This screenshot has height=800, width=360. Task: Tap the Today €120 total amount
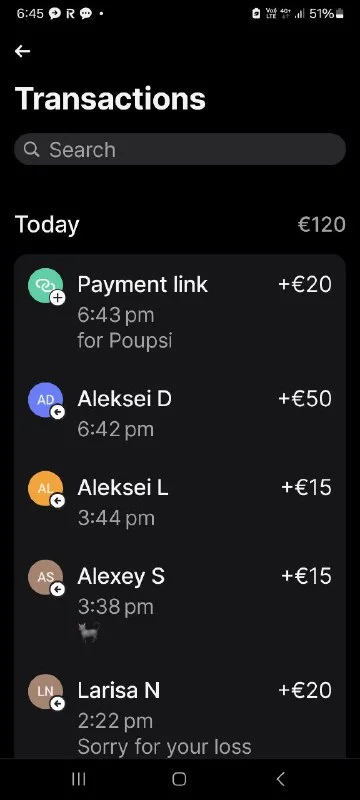point(321,224)
